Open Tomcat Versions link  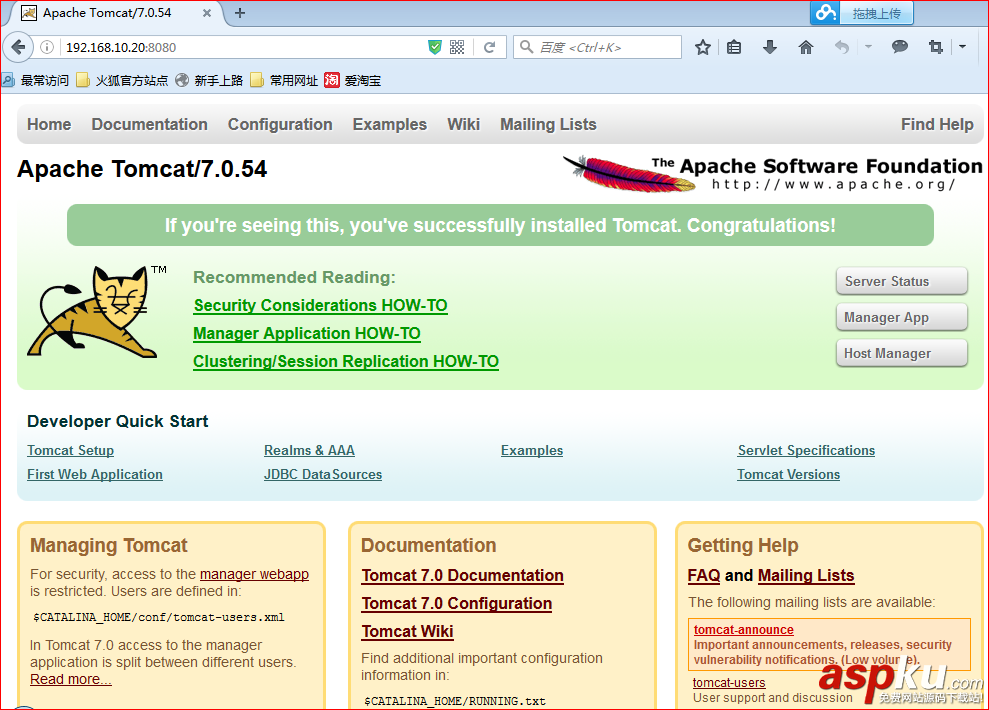click(x=788, y=474)
